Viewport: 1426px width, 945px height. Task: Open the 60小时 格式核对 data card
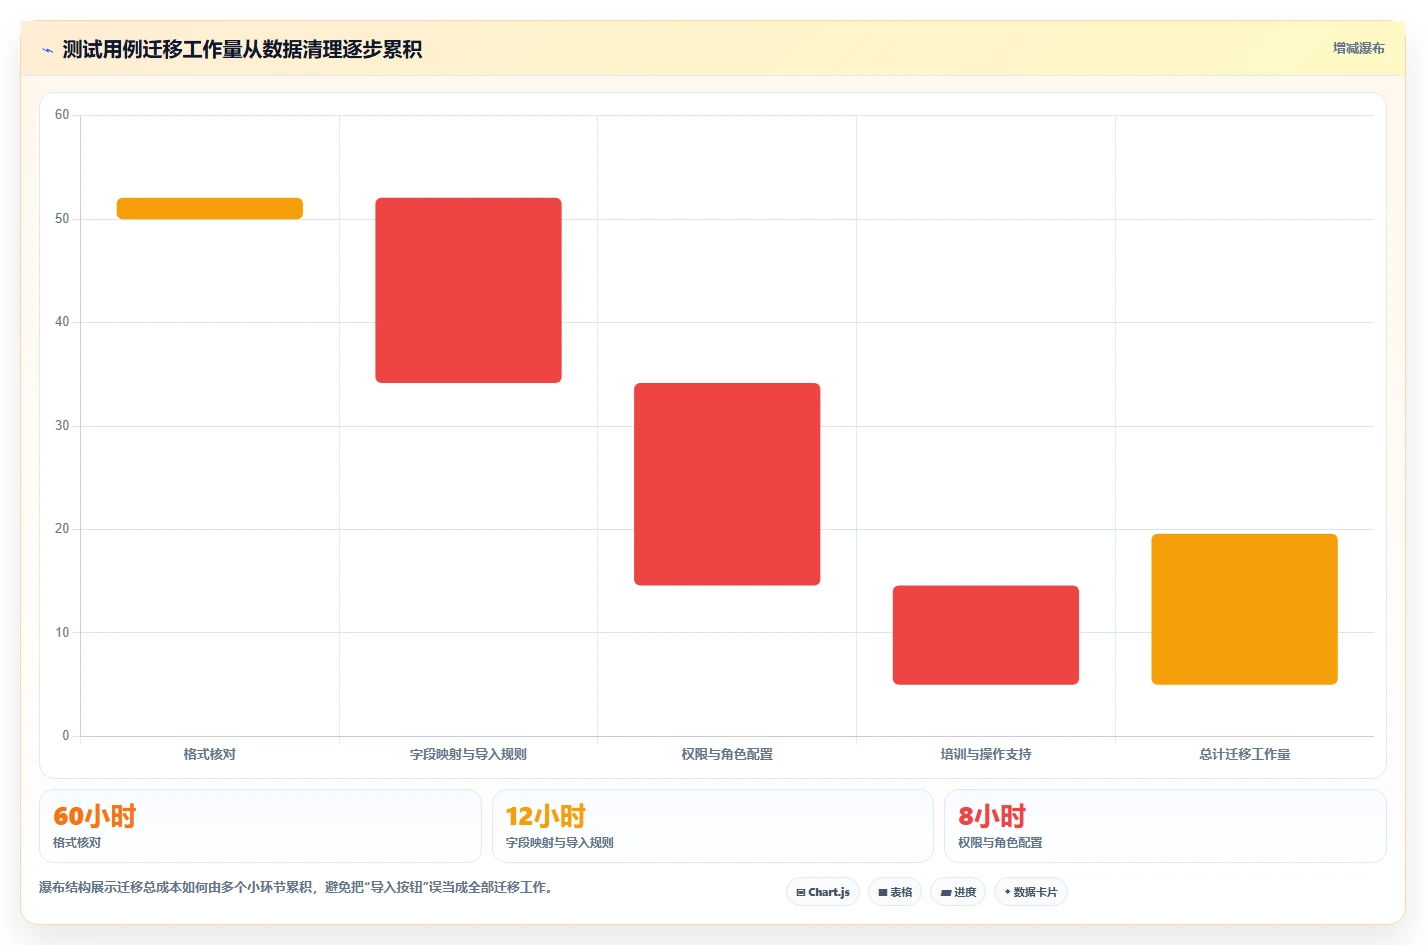[x=260, y=826]
